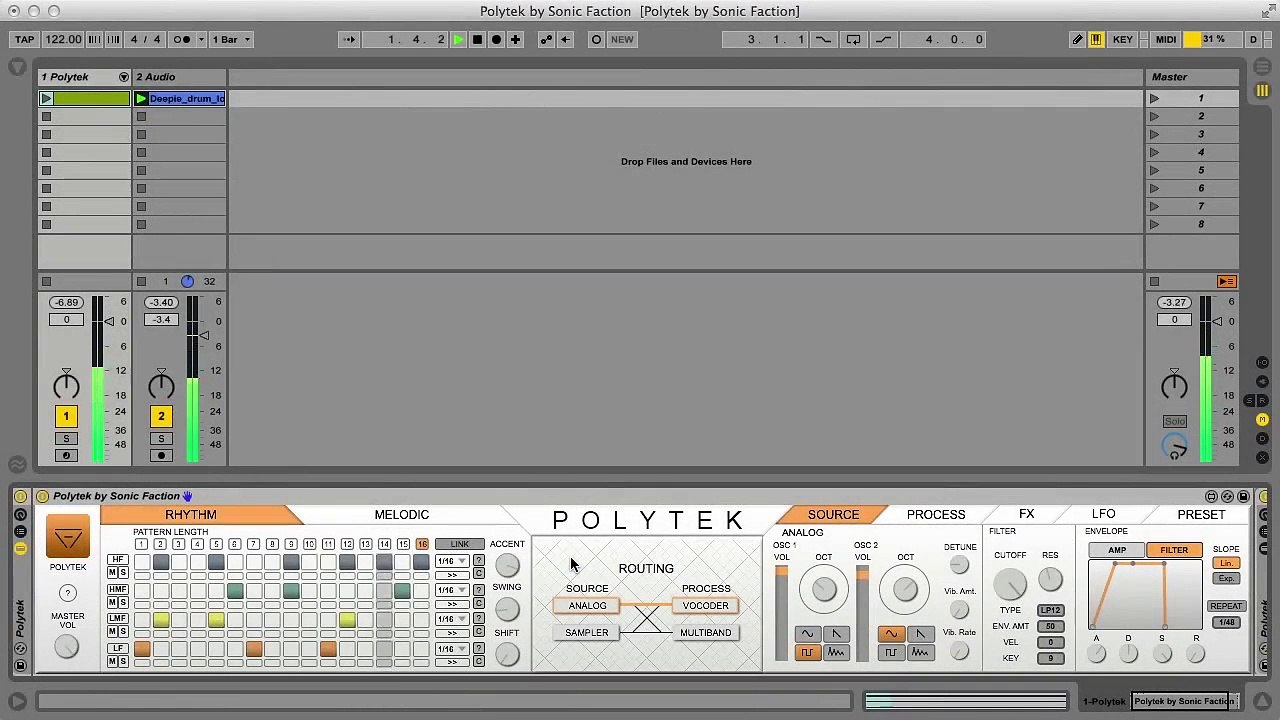Click Punch-In switch icon
This screenshot has width=1280, height=720.
(823, 39)
